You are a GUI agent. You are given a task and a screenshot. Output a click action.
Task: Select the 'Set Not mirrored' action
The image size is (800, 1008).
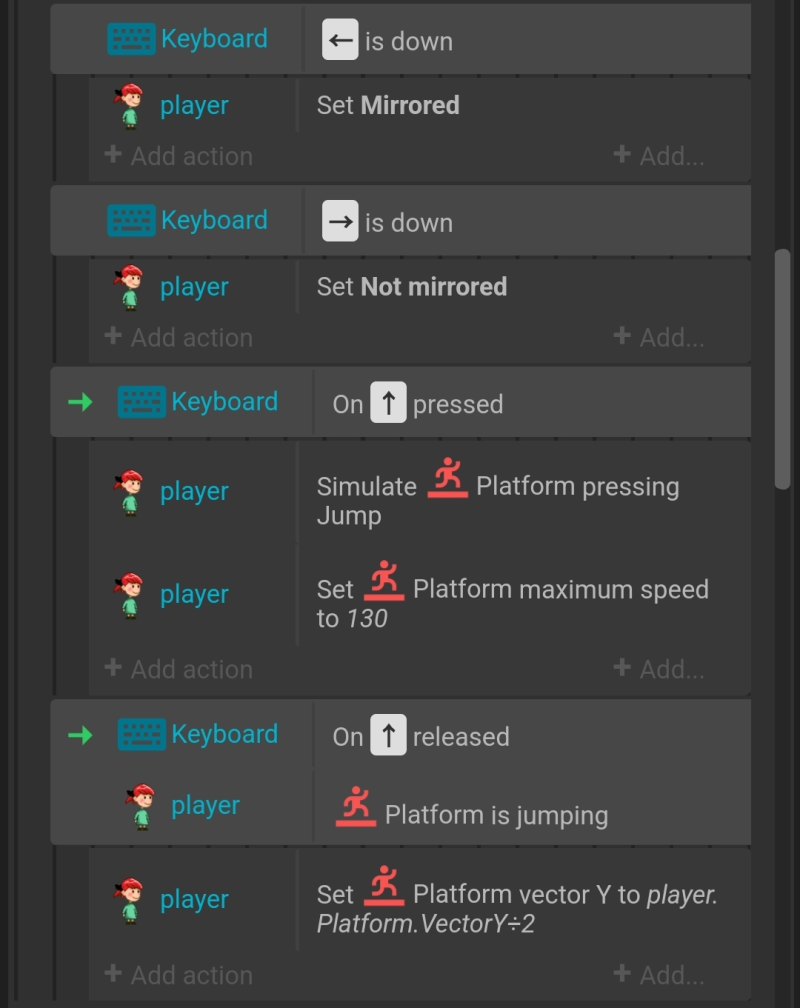click(412, 287)
